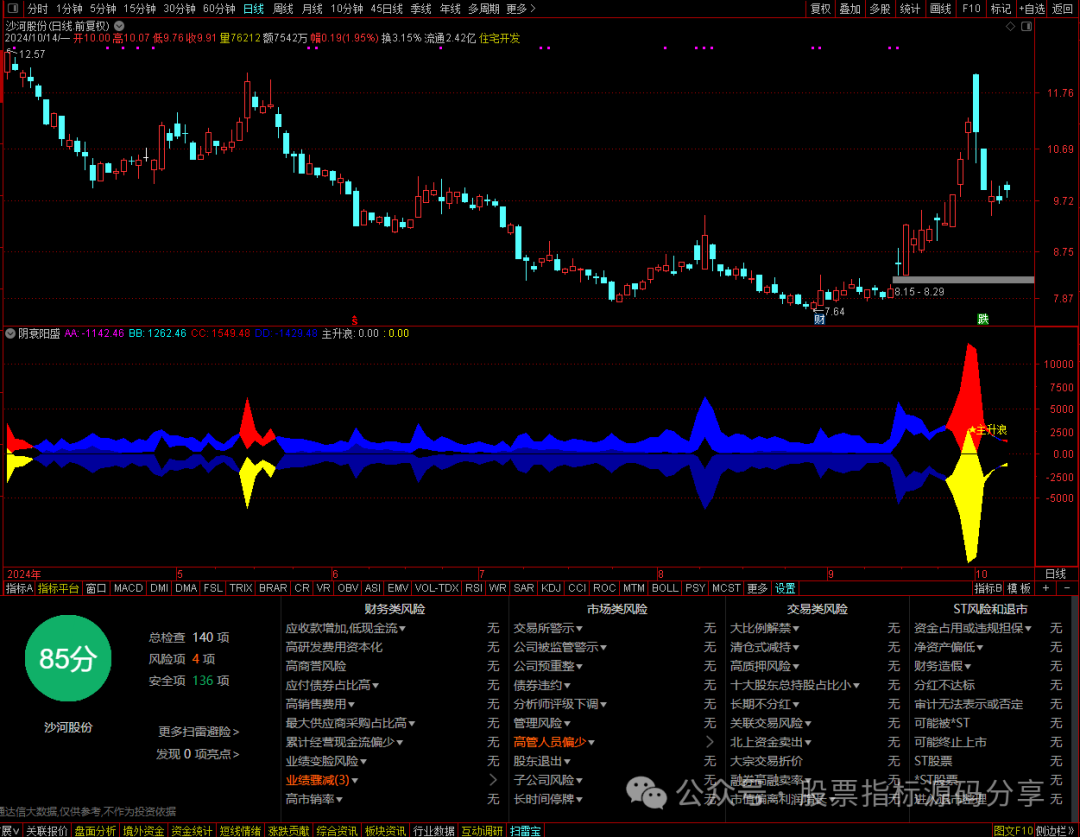Expand 大比例解禁 dropdown
The width and height of the screenshot is (1080, 837).
[765, 628]
